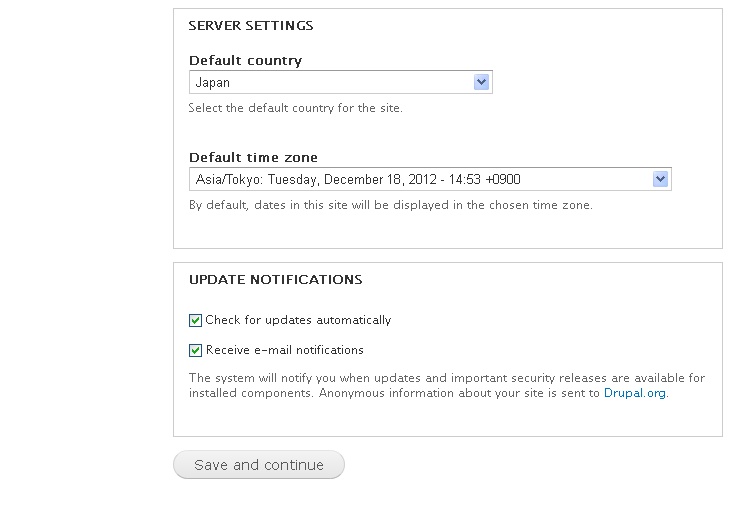Click the word "Japan" in the country field
The image size is (751, 506).
pyautogui.click(x=213, y=83)
